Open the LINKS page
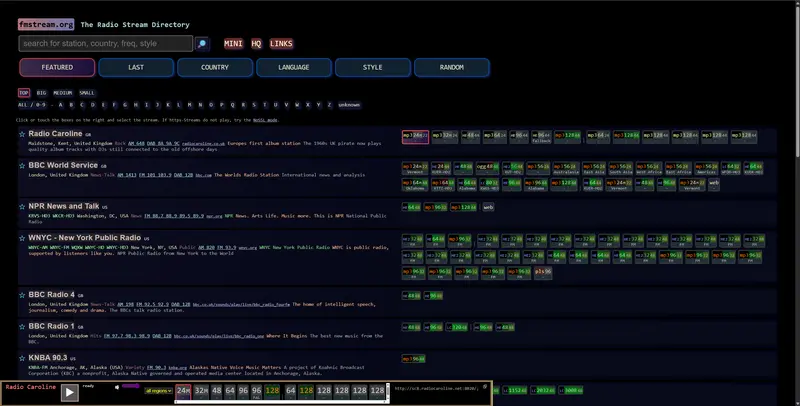This screenshot has width=800, height=406. click(x=281, y=44)
